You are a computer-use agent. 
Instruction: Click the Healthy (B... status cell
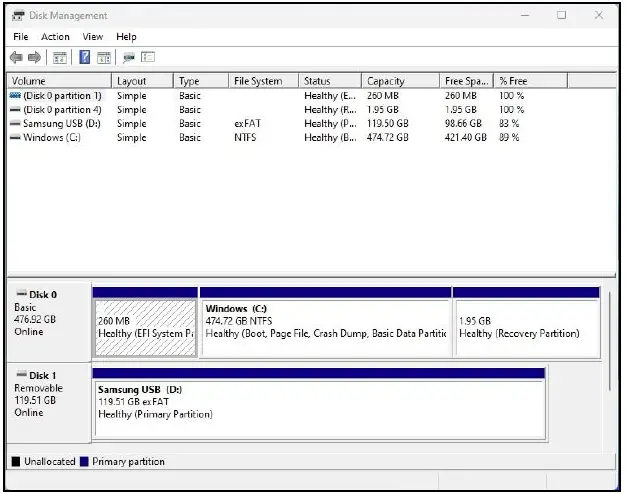pyautogui.click(x=330, y=138)
